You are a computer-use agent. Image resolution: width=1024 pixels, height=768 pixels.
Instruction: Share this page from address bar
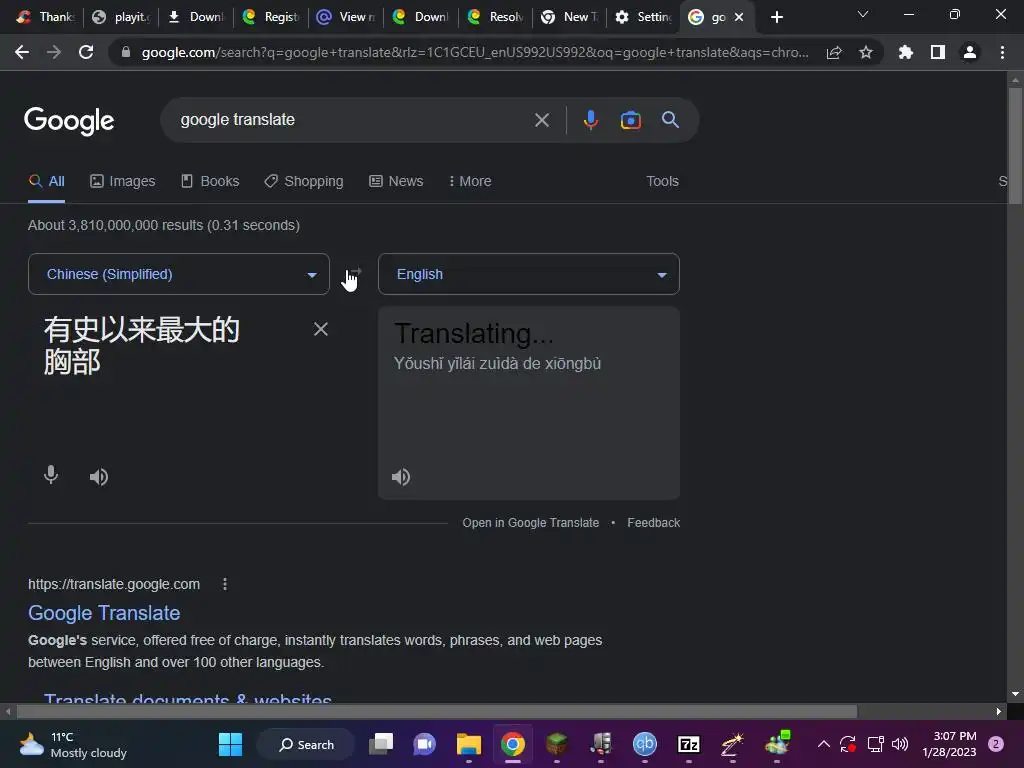point(834,53)
